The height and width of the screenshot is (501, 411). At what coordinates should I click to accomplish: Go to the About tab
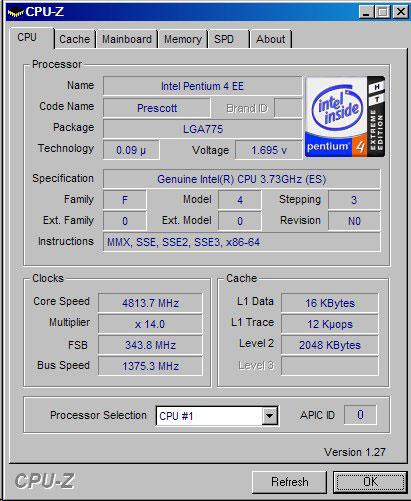271,39
